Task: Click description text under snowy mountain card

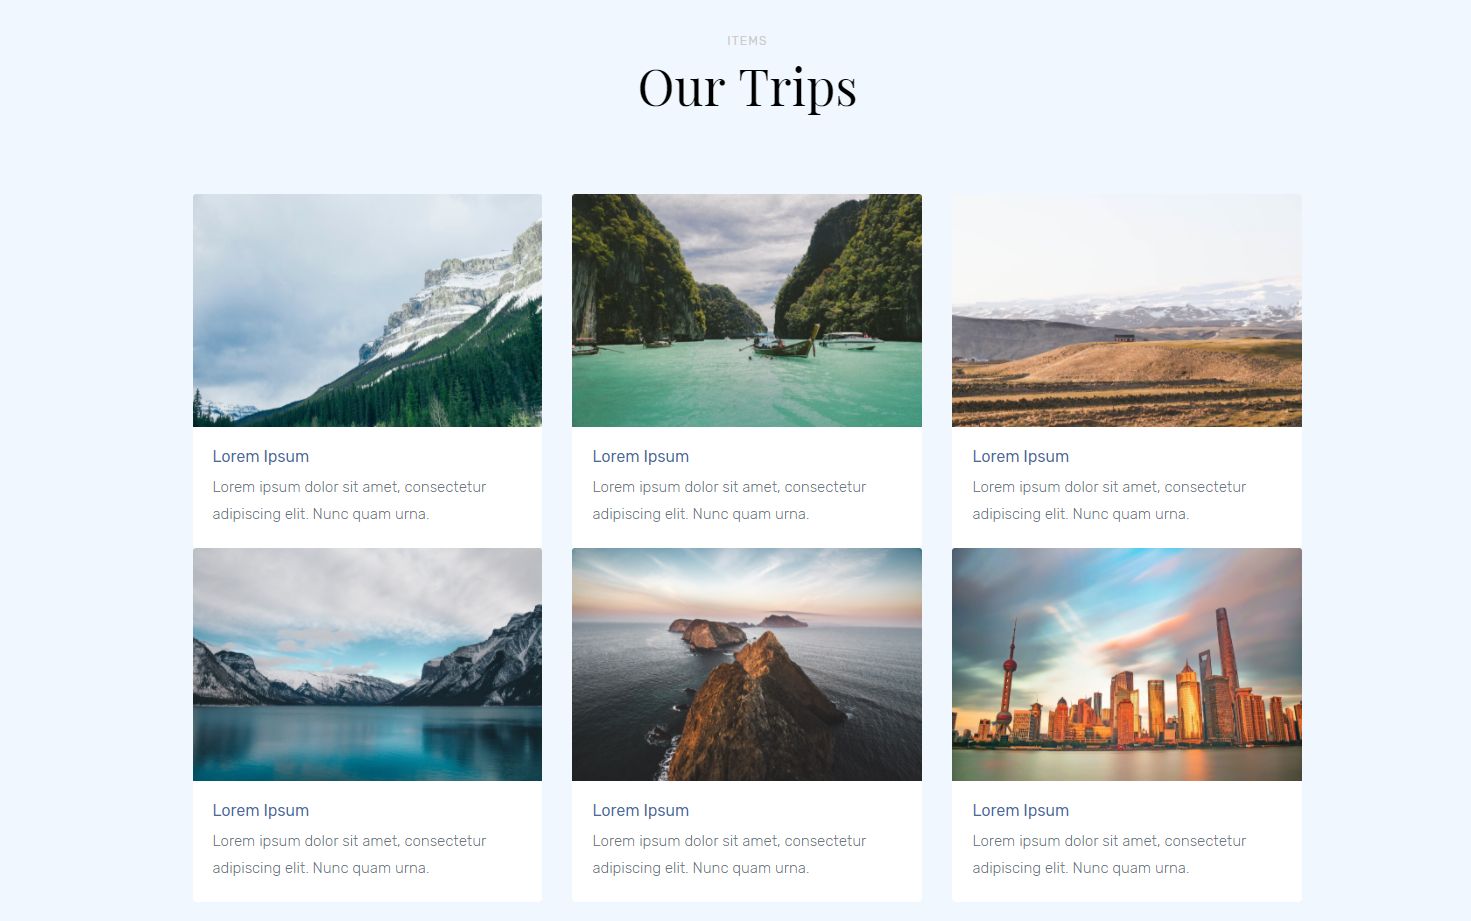Action: [349, 500]
